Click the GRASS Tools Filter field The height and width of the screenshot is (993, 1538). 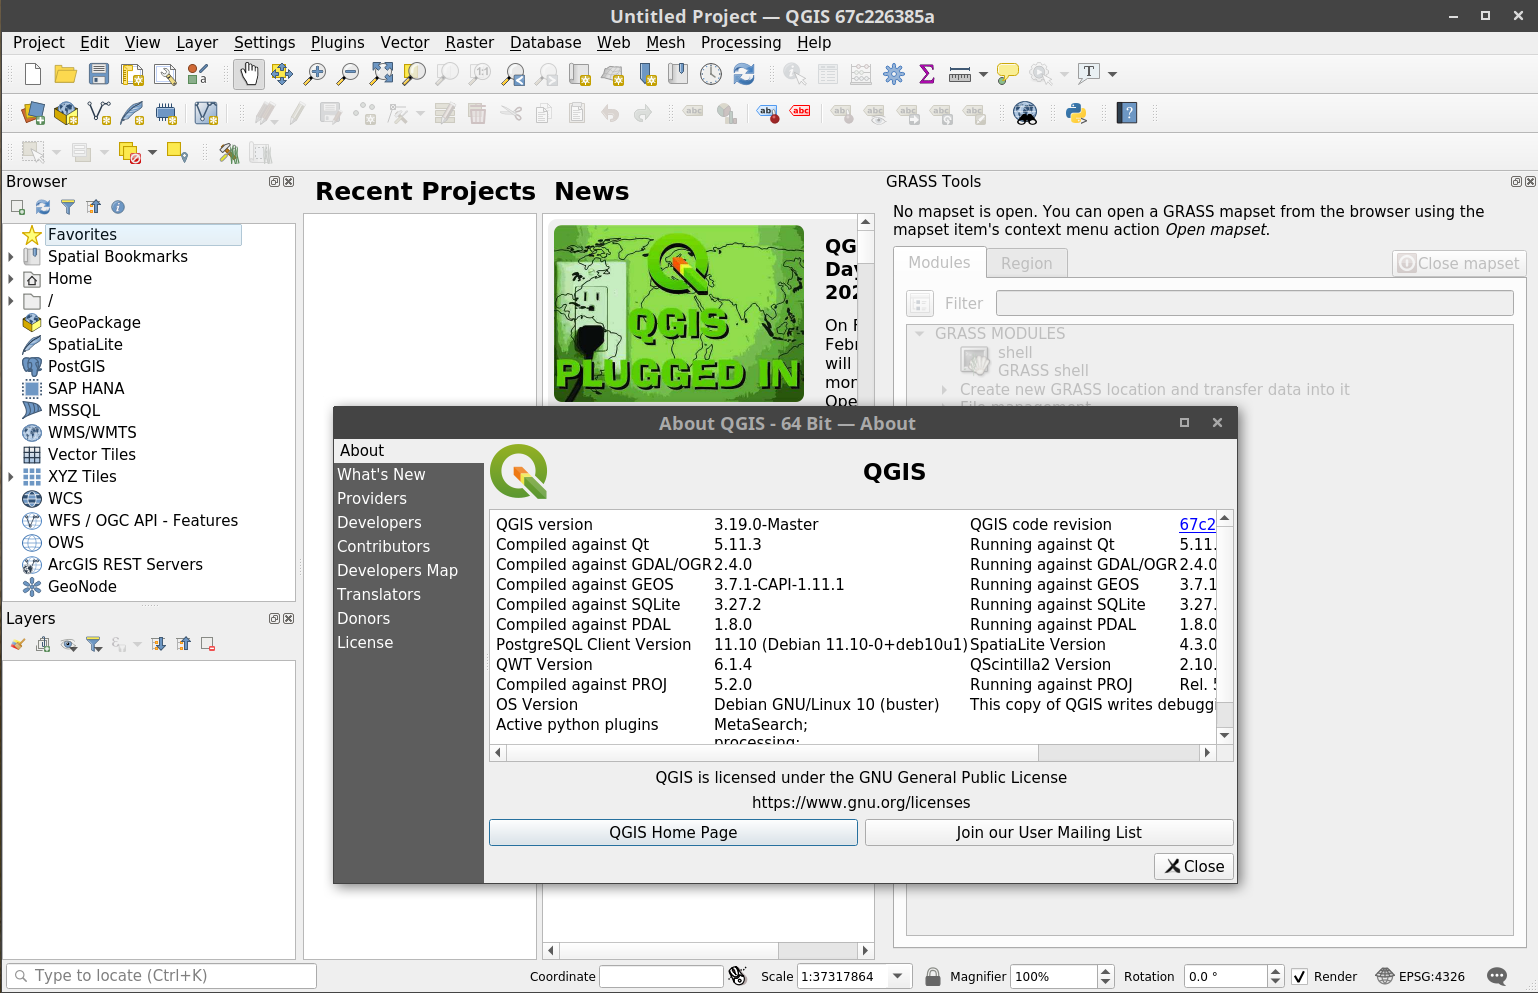pos(1255,303)
